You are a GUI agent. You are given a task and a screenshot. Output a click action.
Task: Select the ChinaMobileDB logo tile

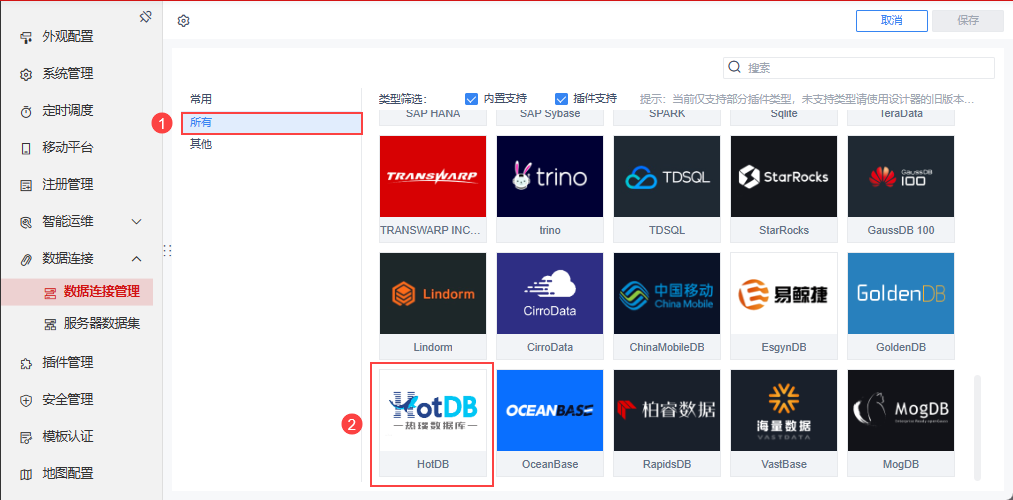667,293
